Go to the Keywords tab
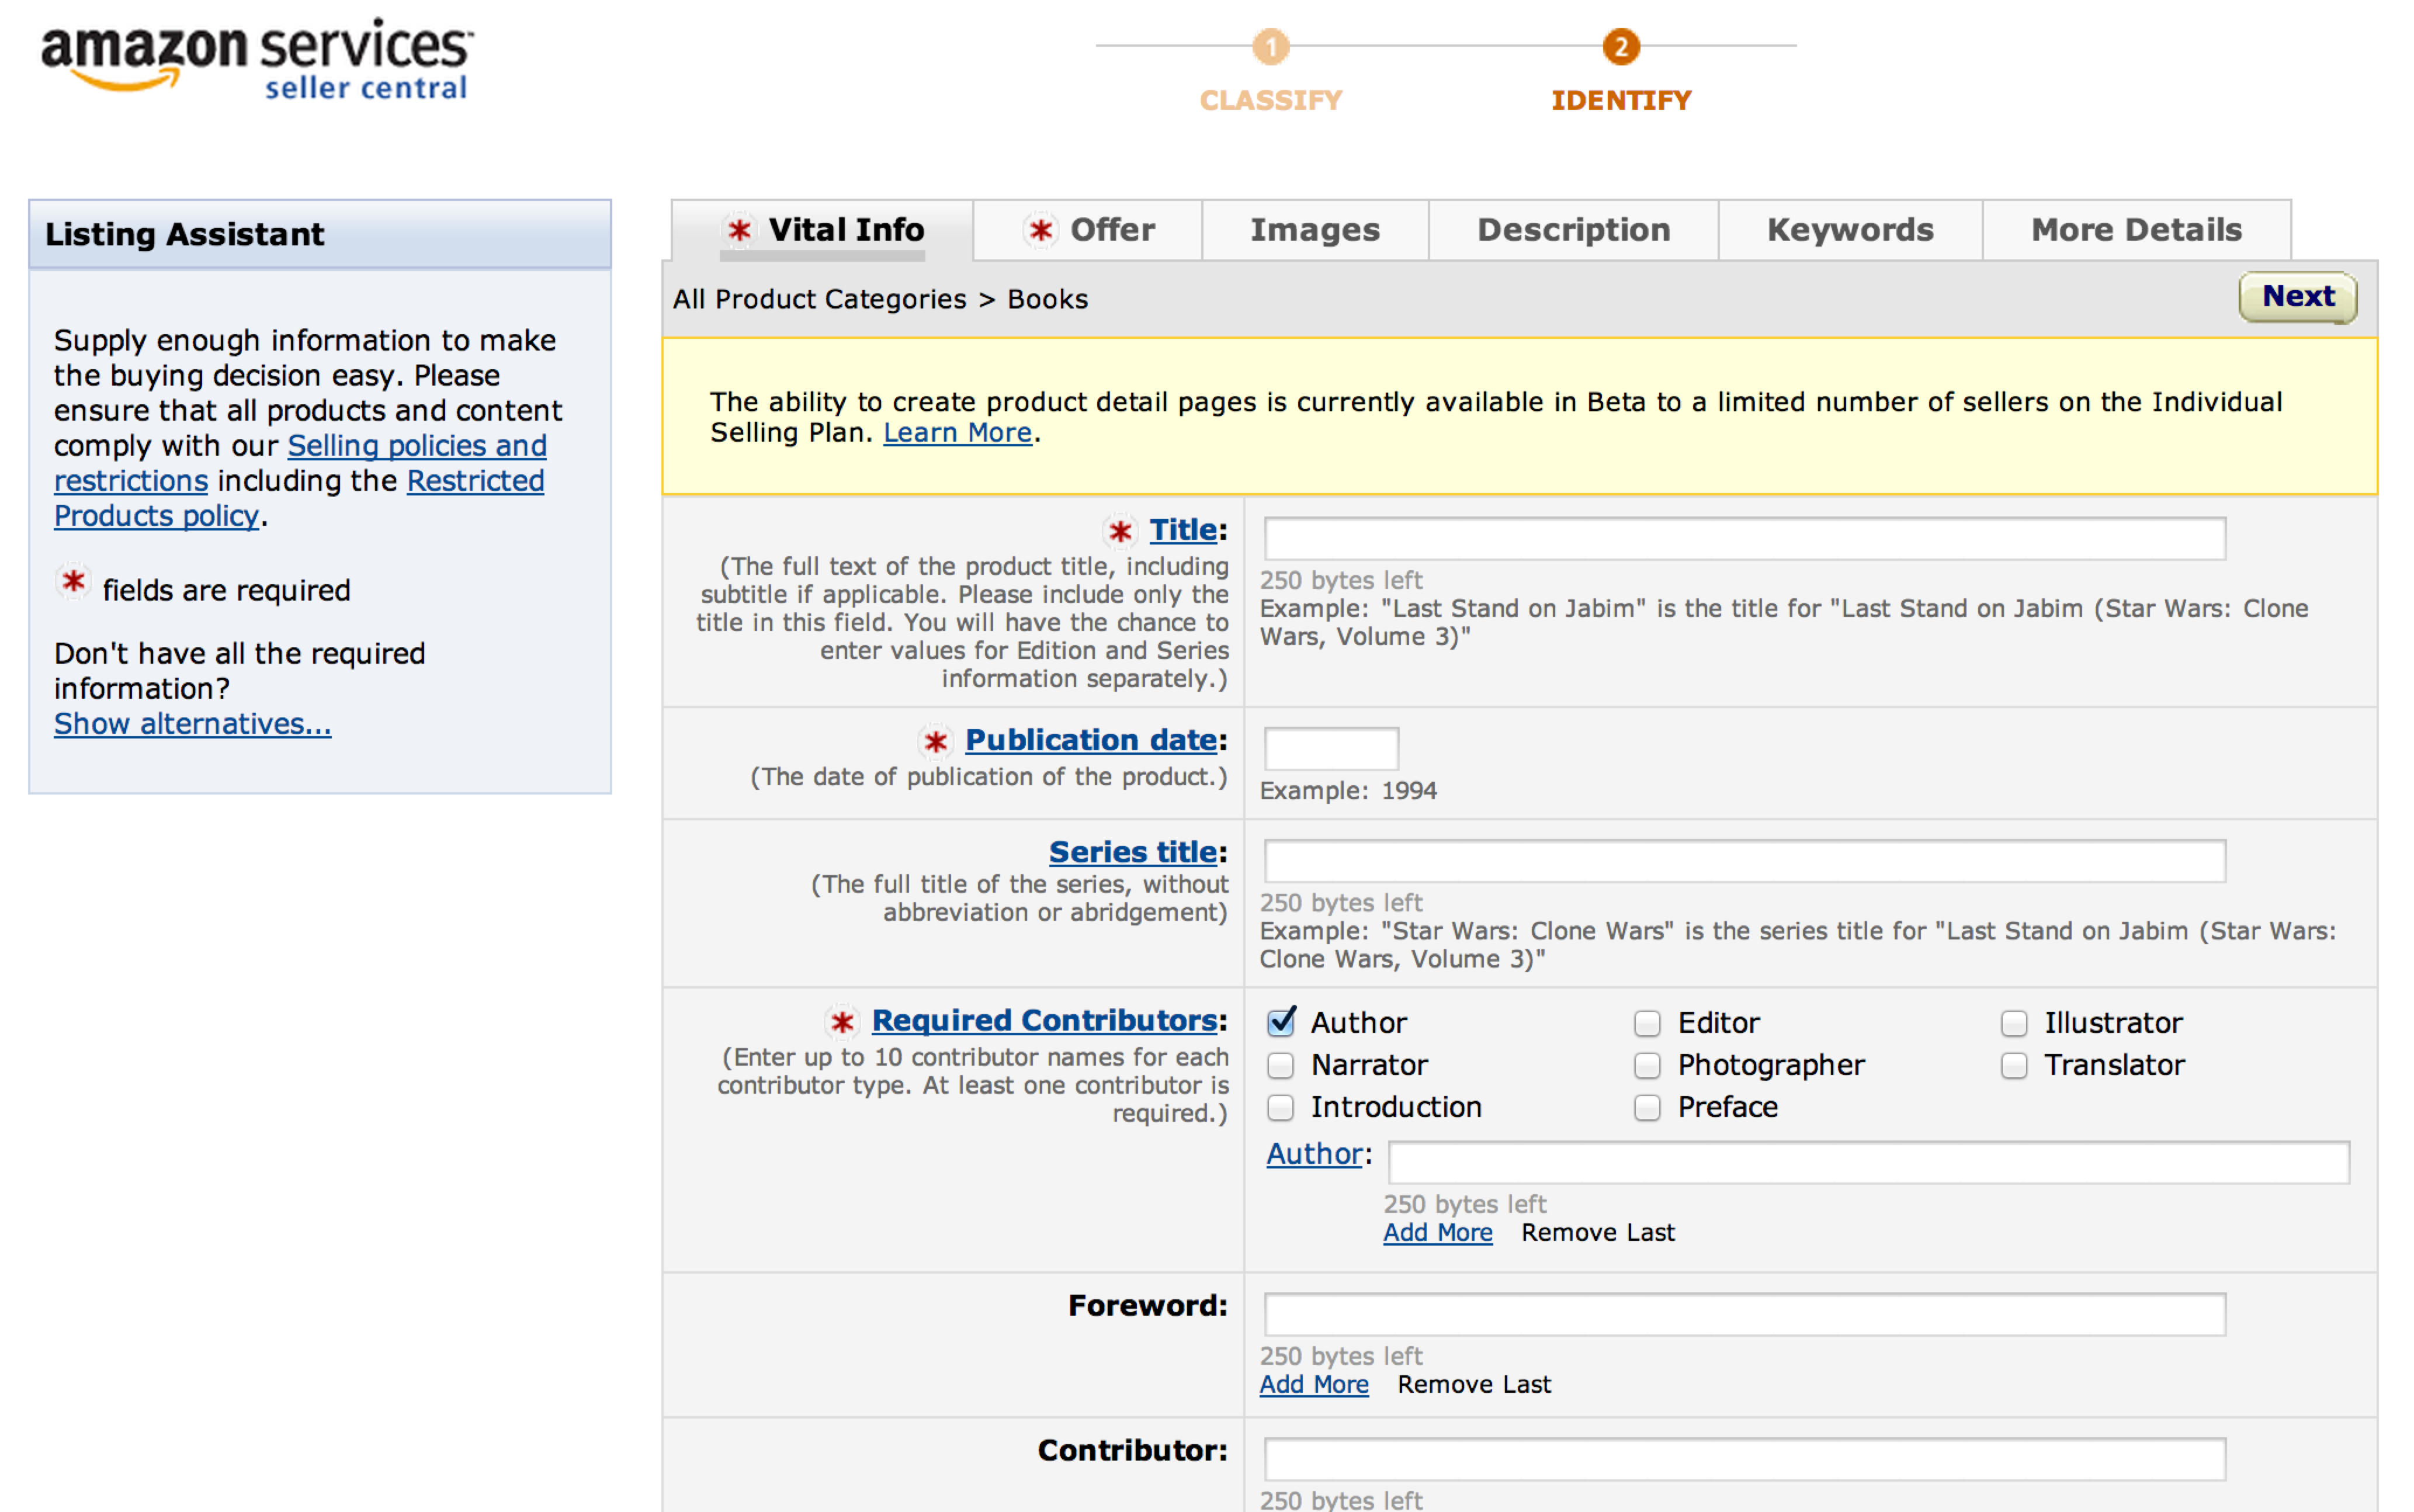The width and height of the screenshot is (2414, 1512). point(1849,230)
